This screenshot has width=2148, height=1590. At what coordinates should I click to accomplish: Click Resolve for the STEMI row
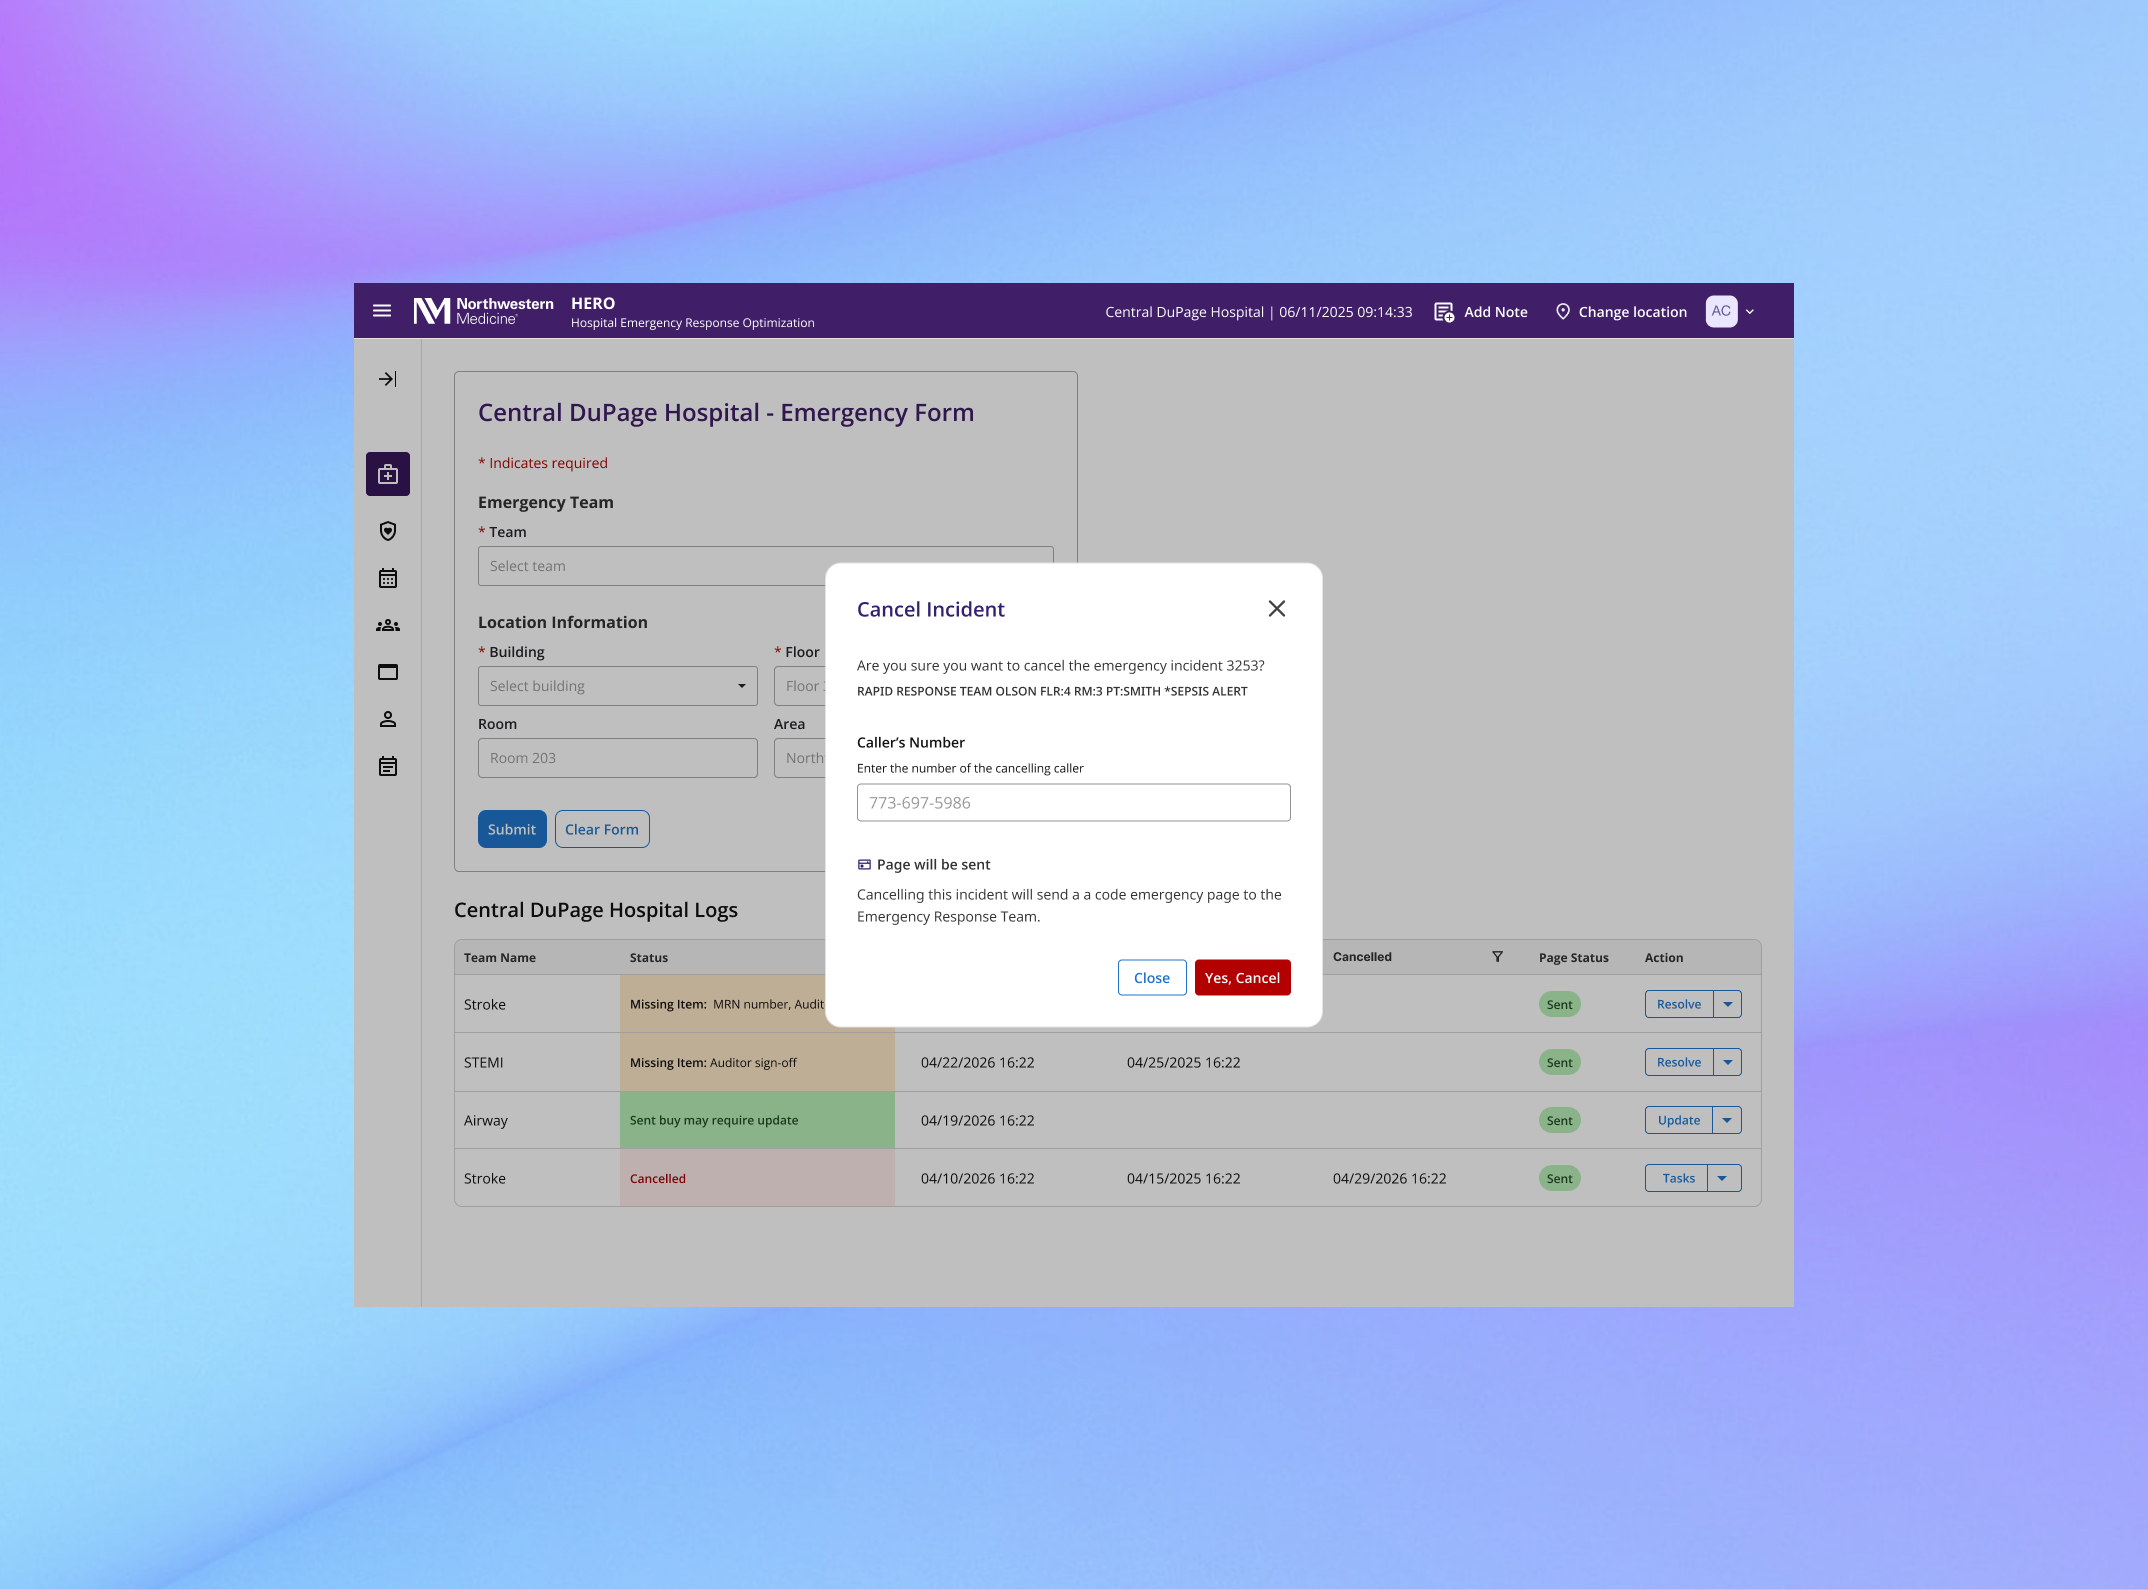pyautogui.click(x=1678, y=1062)
